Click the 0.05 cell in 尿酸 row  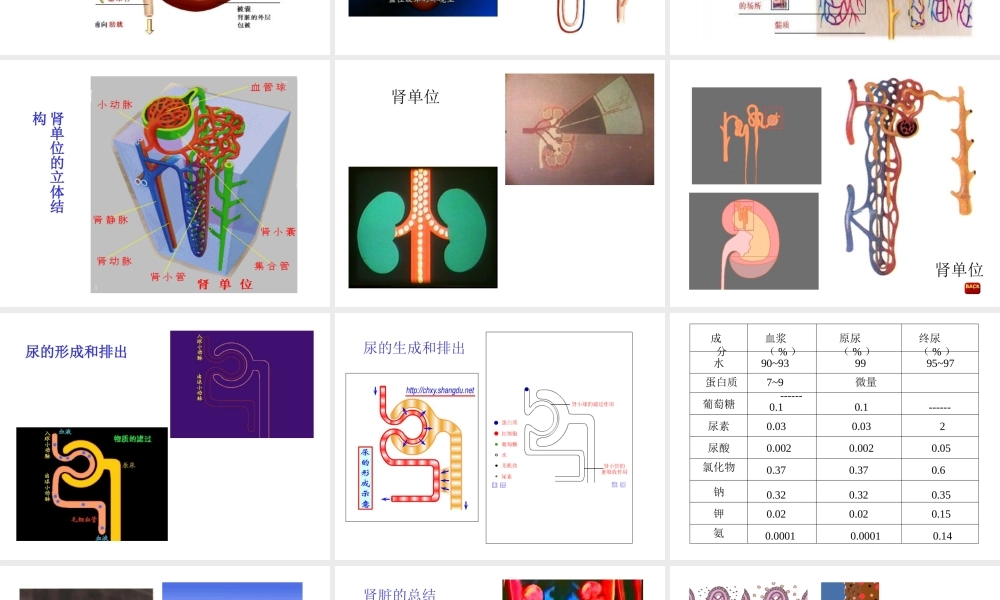[x=941, y=448]
